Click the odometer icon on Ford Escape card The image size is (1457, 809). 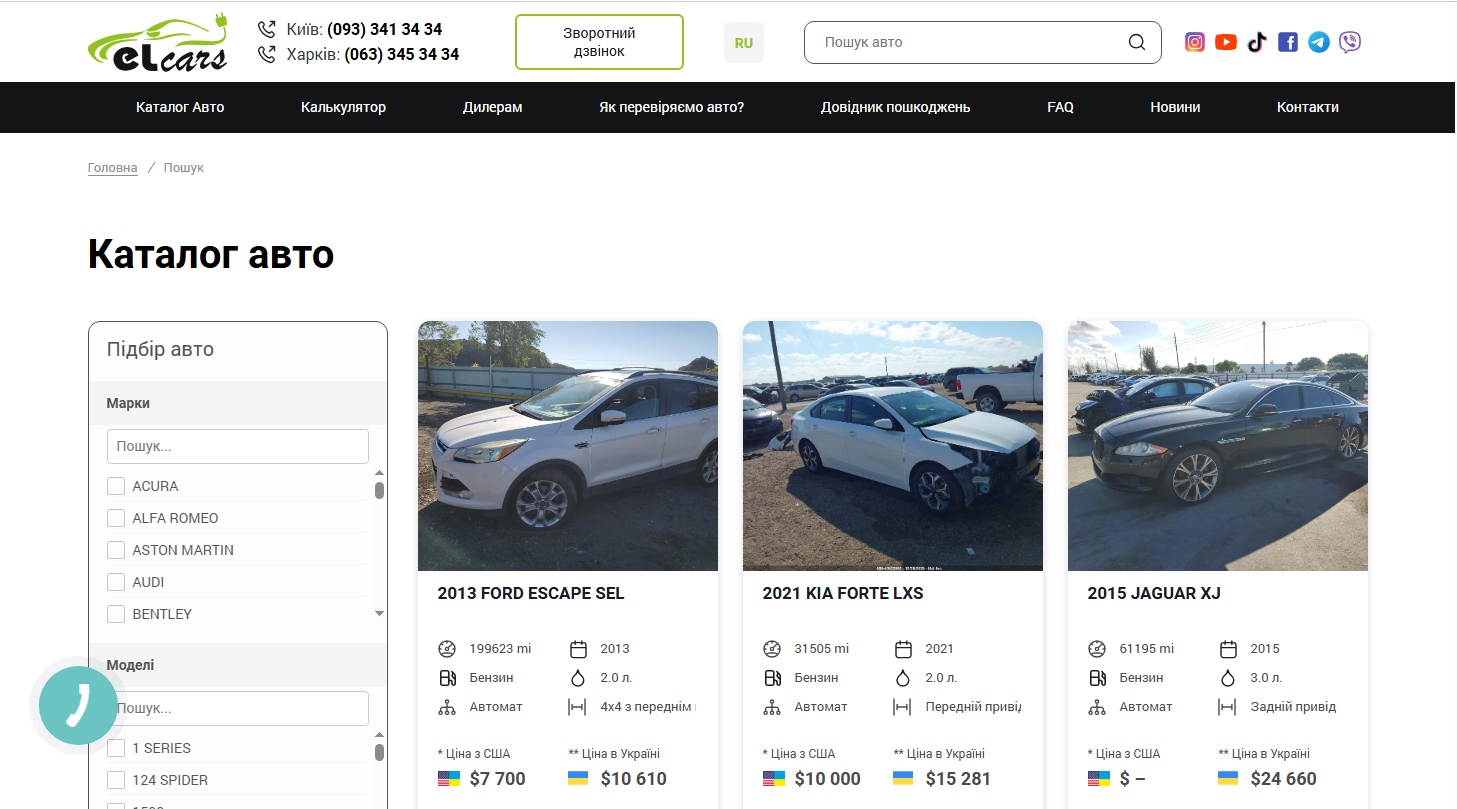point(447,649)
